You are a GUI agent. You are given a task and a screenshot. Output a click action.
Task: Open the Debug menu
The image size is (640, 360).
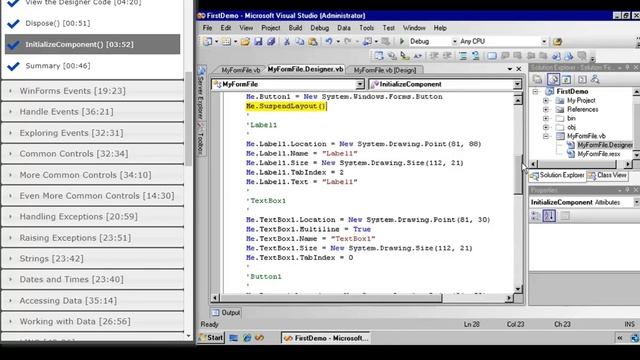point(320,28)
